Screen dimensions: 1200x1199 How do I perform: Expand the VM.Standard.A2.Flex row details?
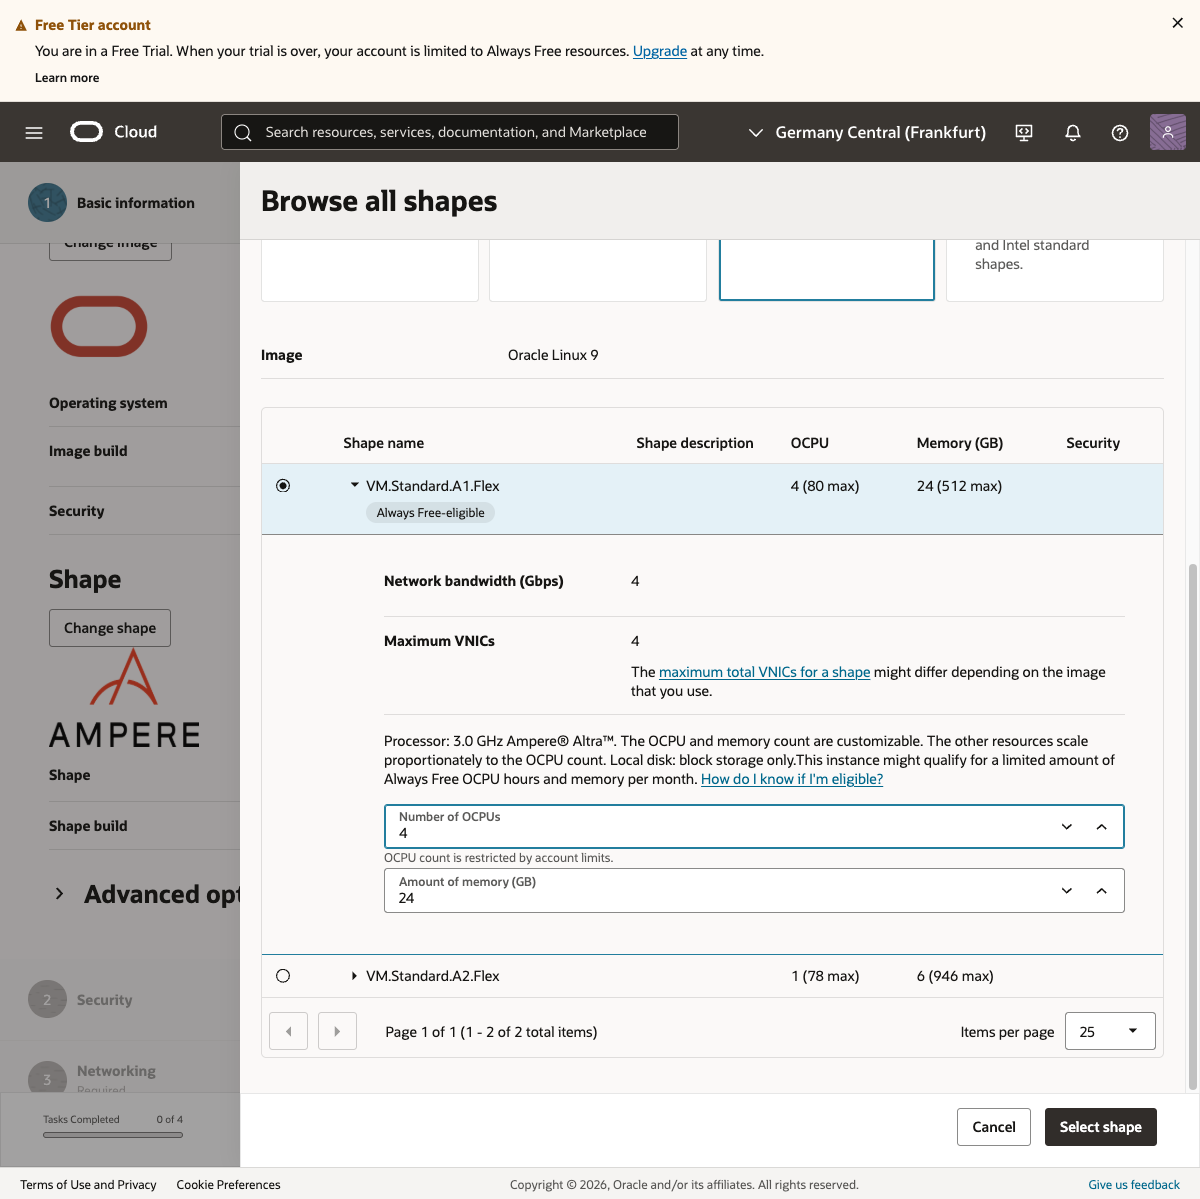354,976
